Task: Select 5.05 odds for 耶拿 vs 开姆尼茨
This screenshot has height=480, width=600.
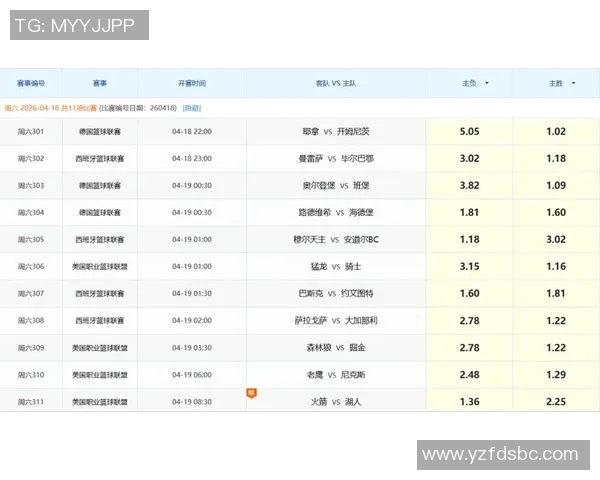Action: click(470, 131)
